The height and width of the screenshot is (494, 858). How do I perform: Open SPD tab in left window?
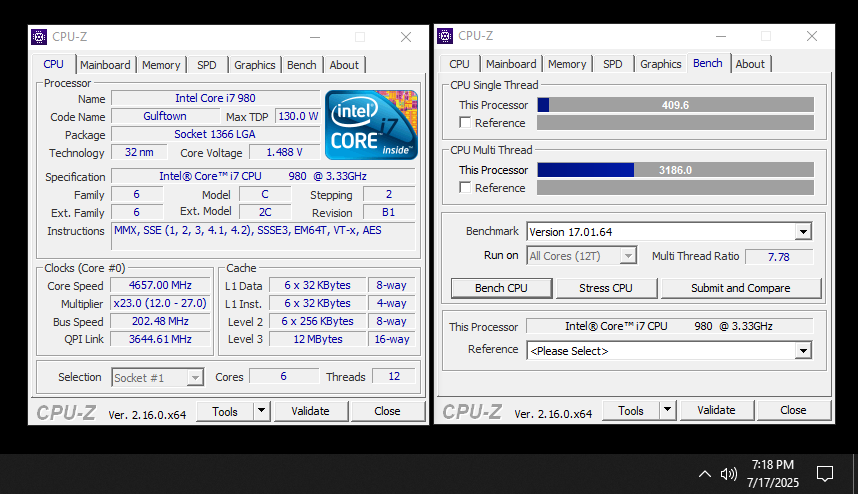click(206, 65)
